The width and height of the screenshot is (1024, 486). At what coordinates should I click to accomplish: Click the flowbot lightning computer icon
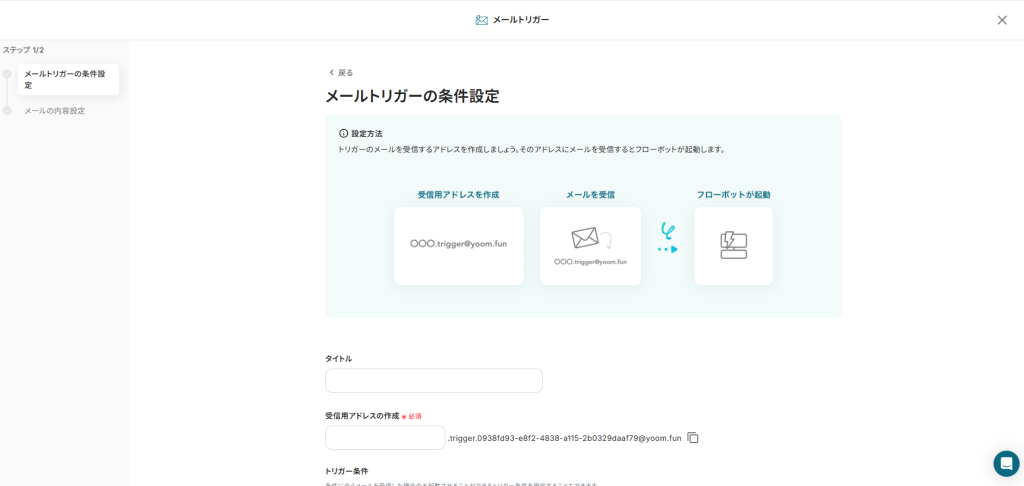733,245
